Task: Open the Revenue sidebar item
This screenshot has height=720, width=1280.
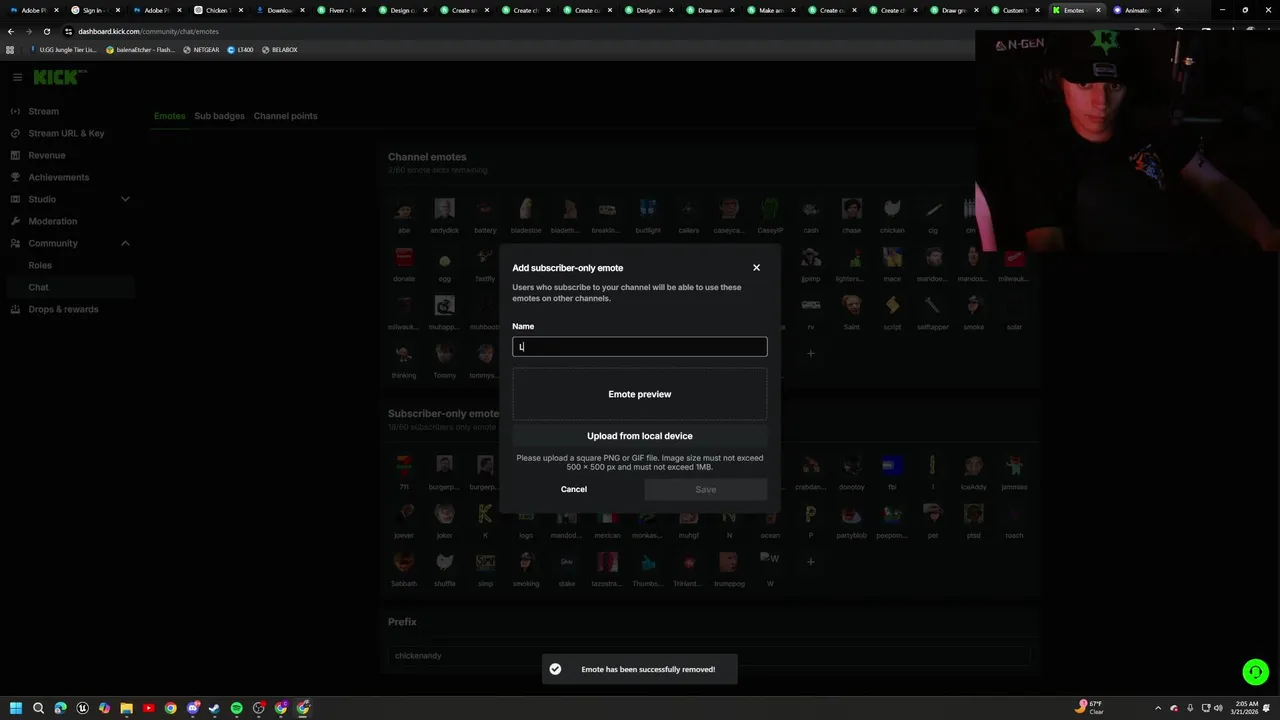Action: [47, 155]
